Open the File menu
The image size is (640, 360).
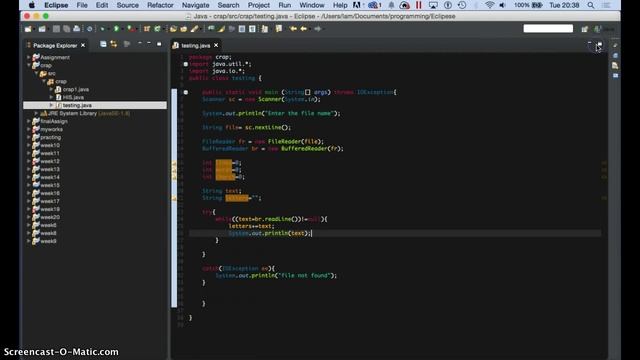pyautogui.click(x=82, y=5)
